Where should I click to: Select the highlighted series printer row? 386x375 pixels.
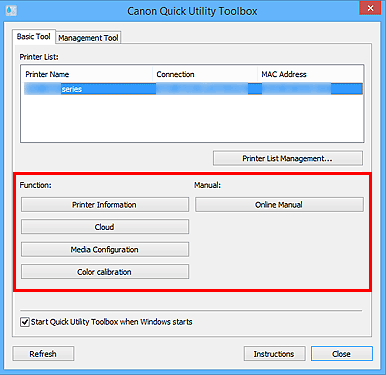pyautogui.click(x=193, y=89)
